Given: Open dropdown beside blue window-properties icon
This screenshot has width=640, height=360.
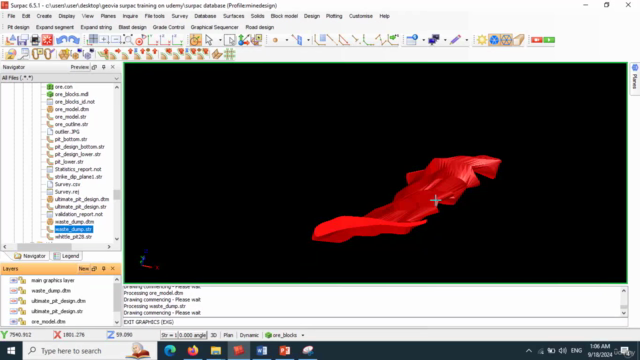Looking at the screenshot, I should click(423, 40).
